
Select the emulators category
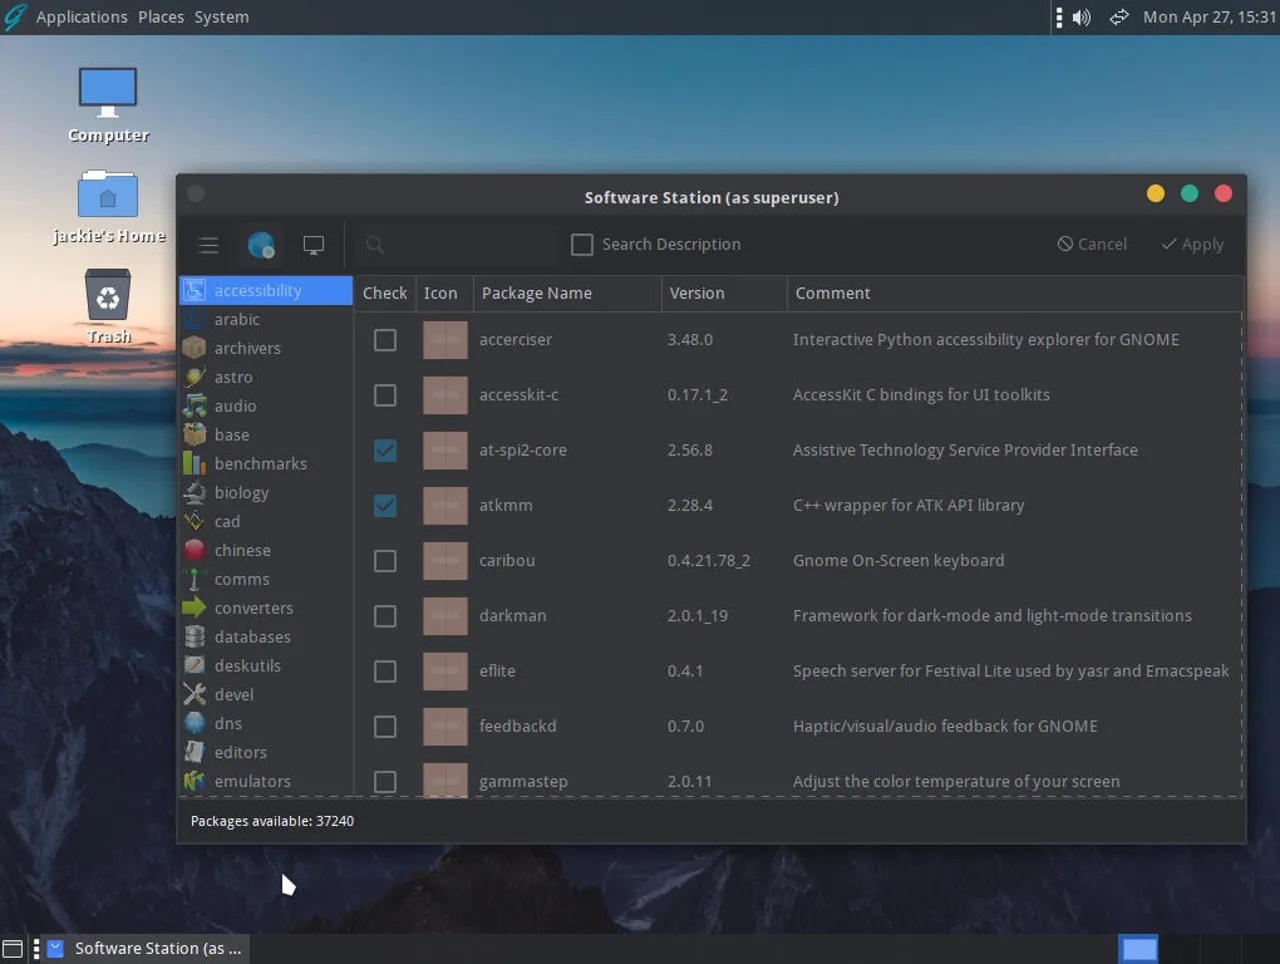[x=266, y=781]
